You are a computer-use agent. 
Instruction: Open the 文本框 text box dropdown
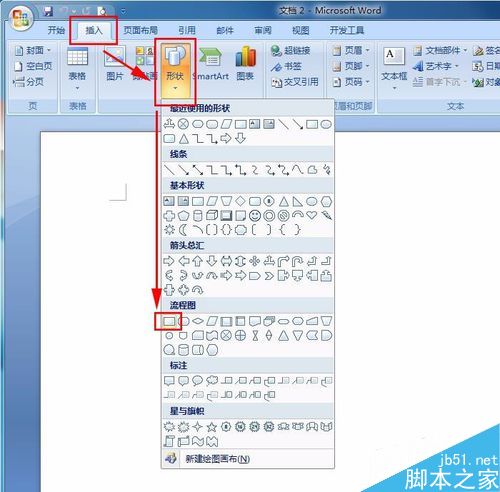tap(394, 69)
